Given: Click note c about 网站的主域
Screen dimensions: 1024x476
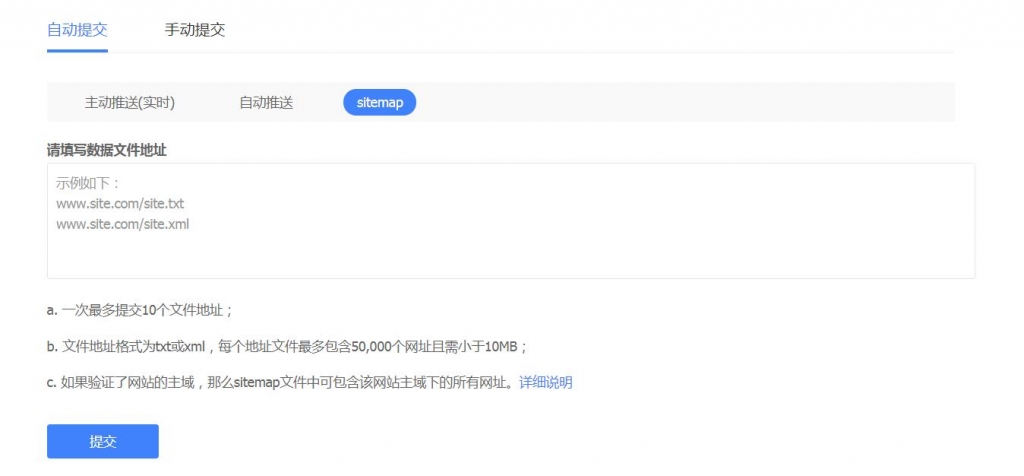Looking at the screenshot, I should 282,383.
